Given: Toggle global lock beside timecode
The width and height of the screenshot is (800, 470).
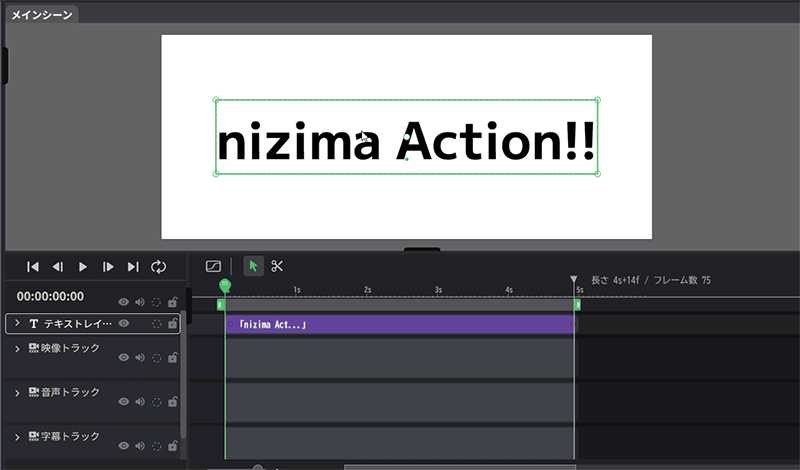Looking at the screenshot, I should (172, 302).
